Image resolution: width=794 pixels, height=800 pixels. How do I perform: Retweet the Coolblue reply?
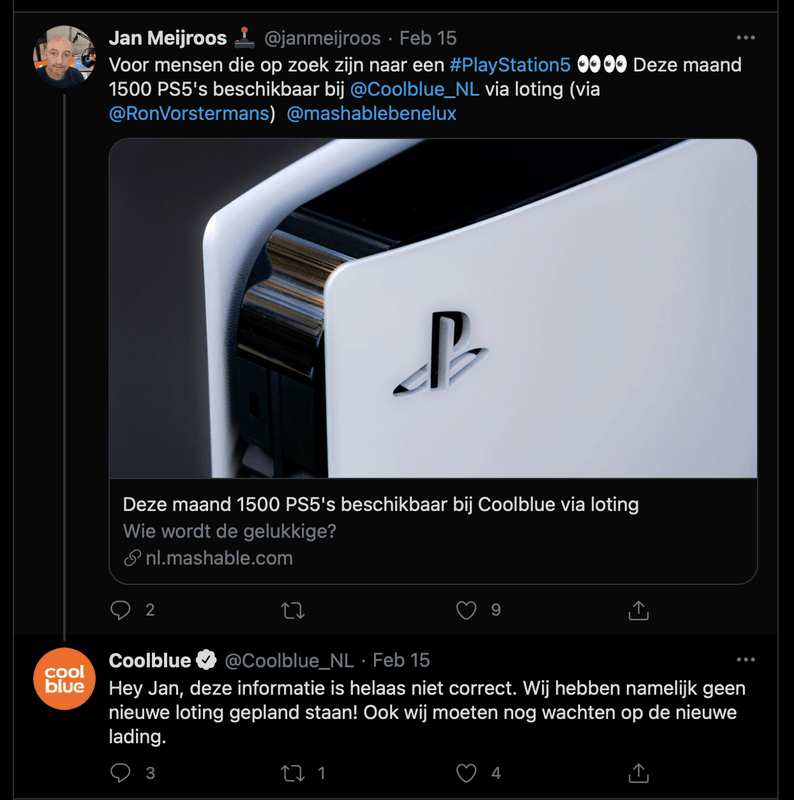[293, 773]
